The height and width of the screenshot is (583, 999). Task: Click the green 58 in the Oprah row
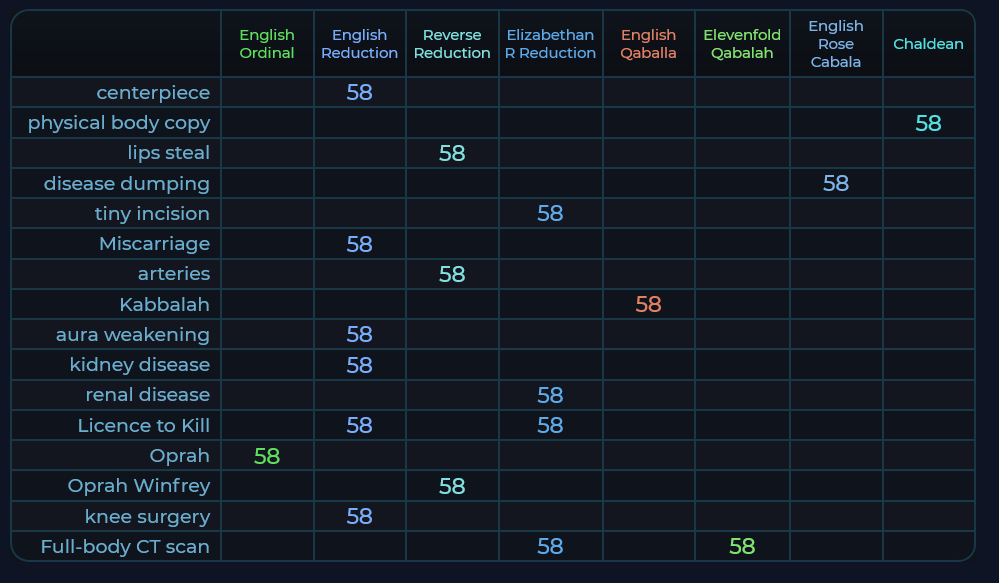click(267, 456)
